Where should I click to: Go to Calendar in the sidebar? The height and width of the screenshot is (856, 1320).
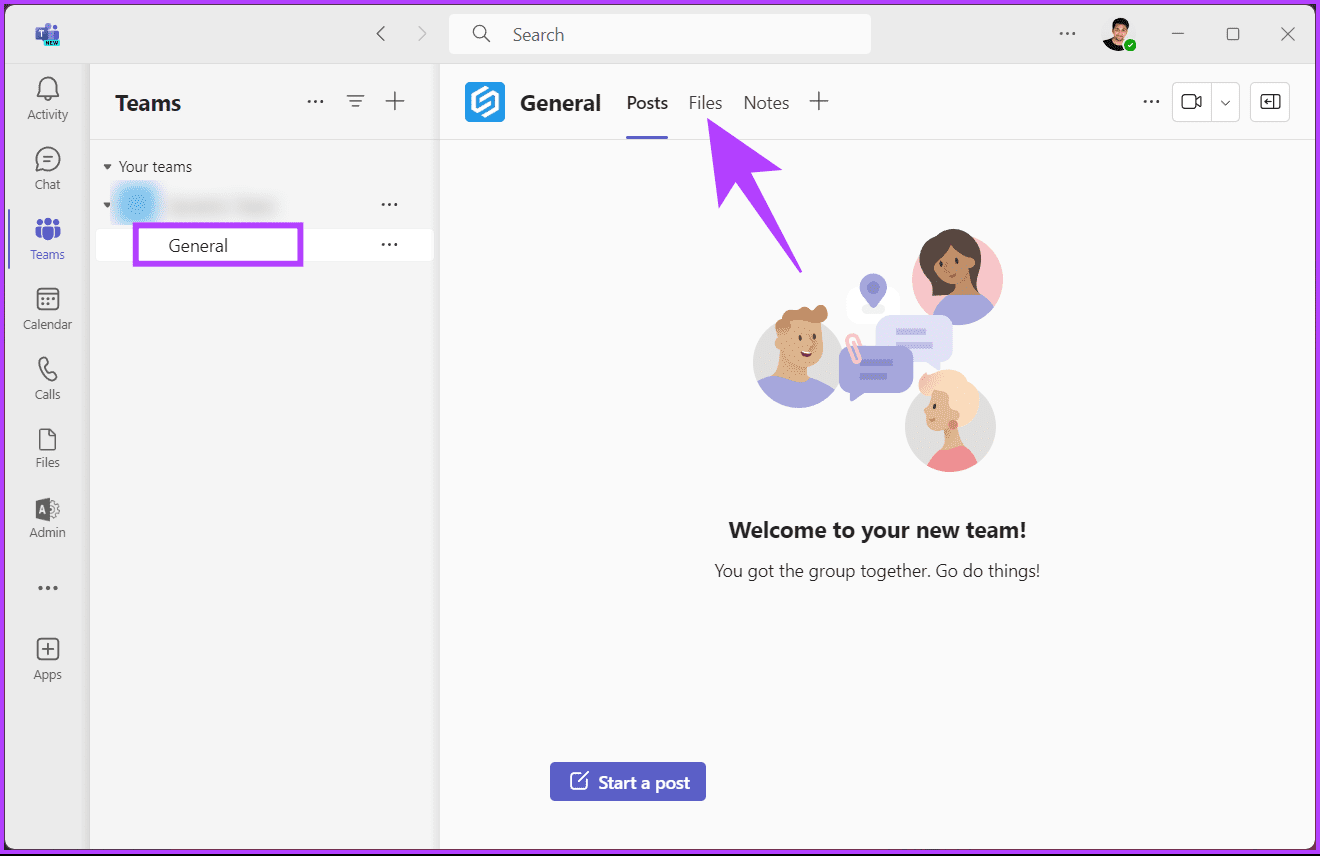coord(47,309)
